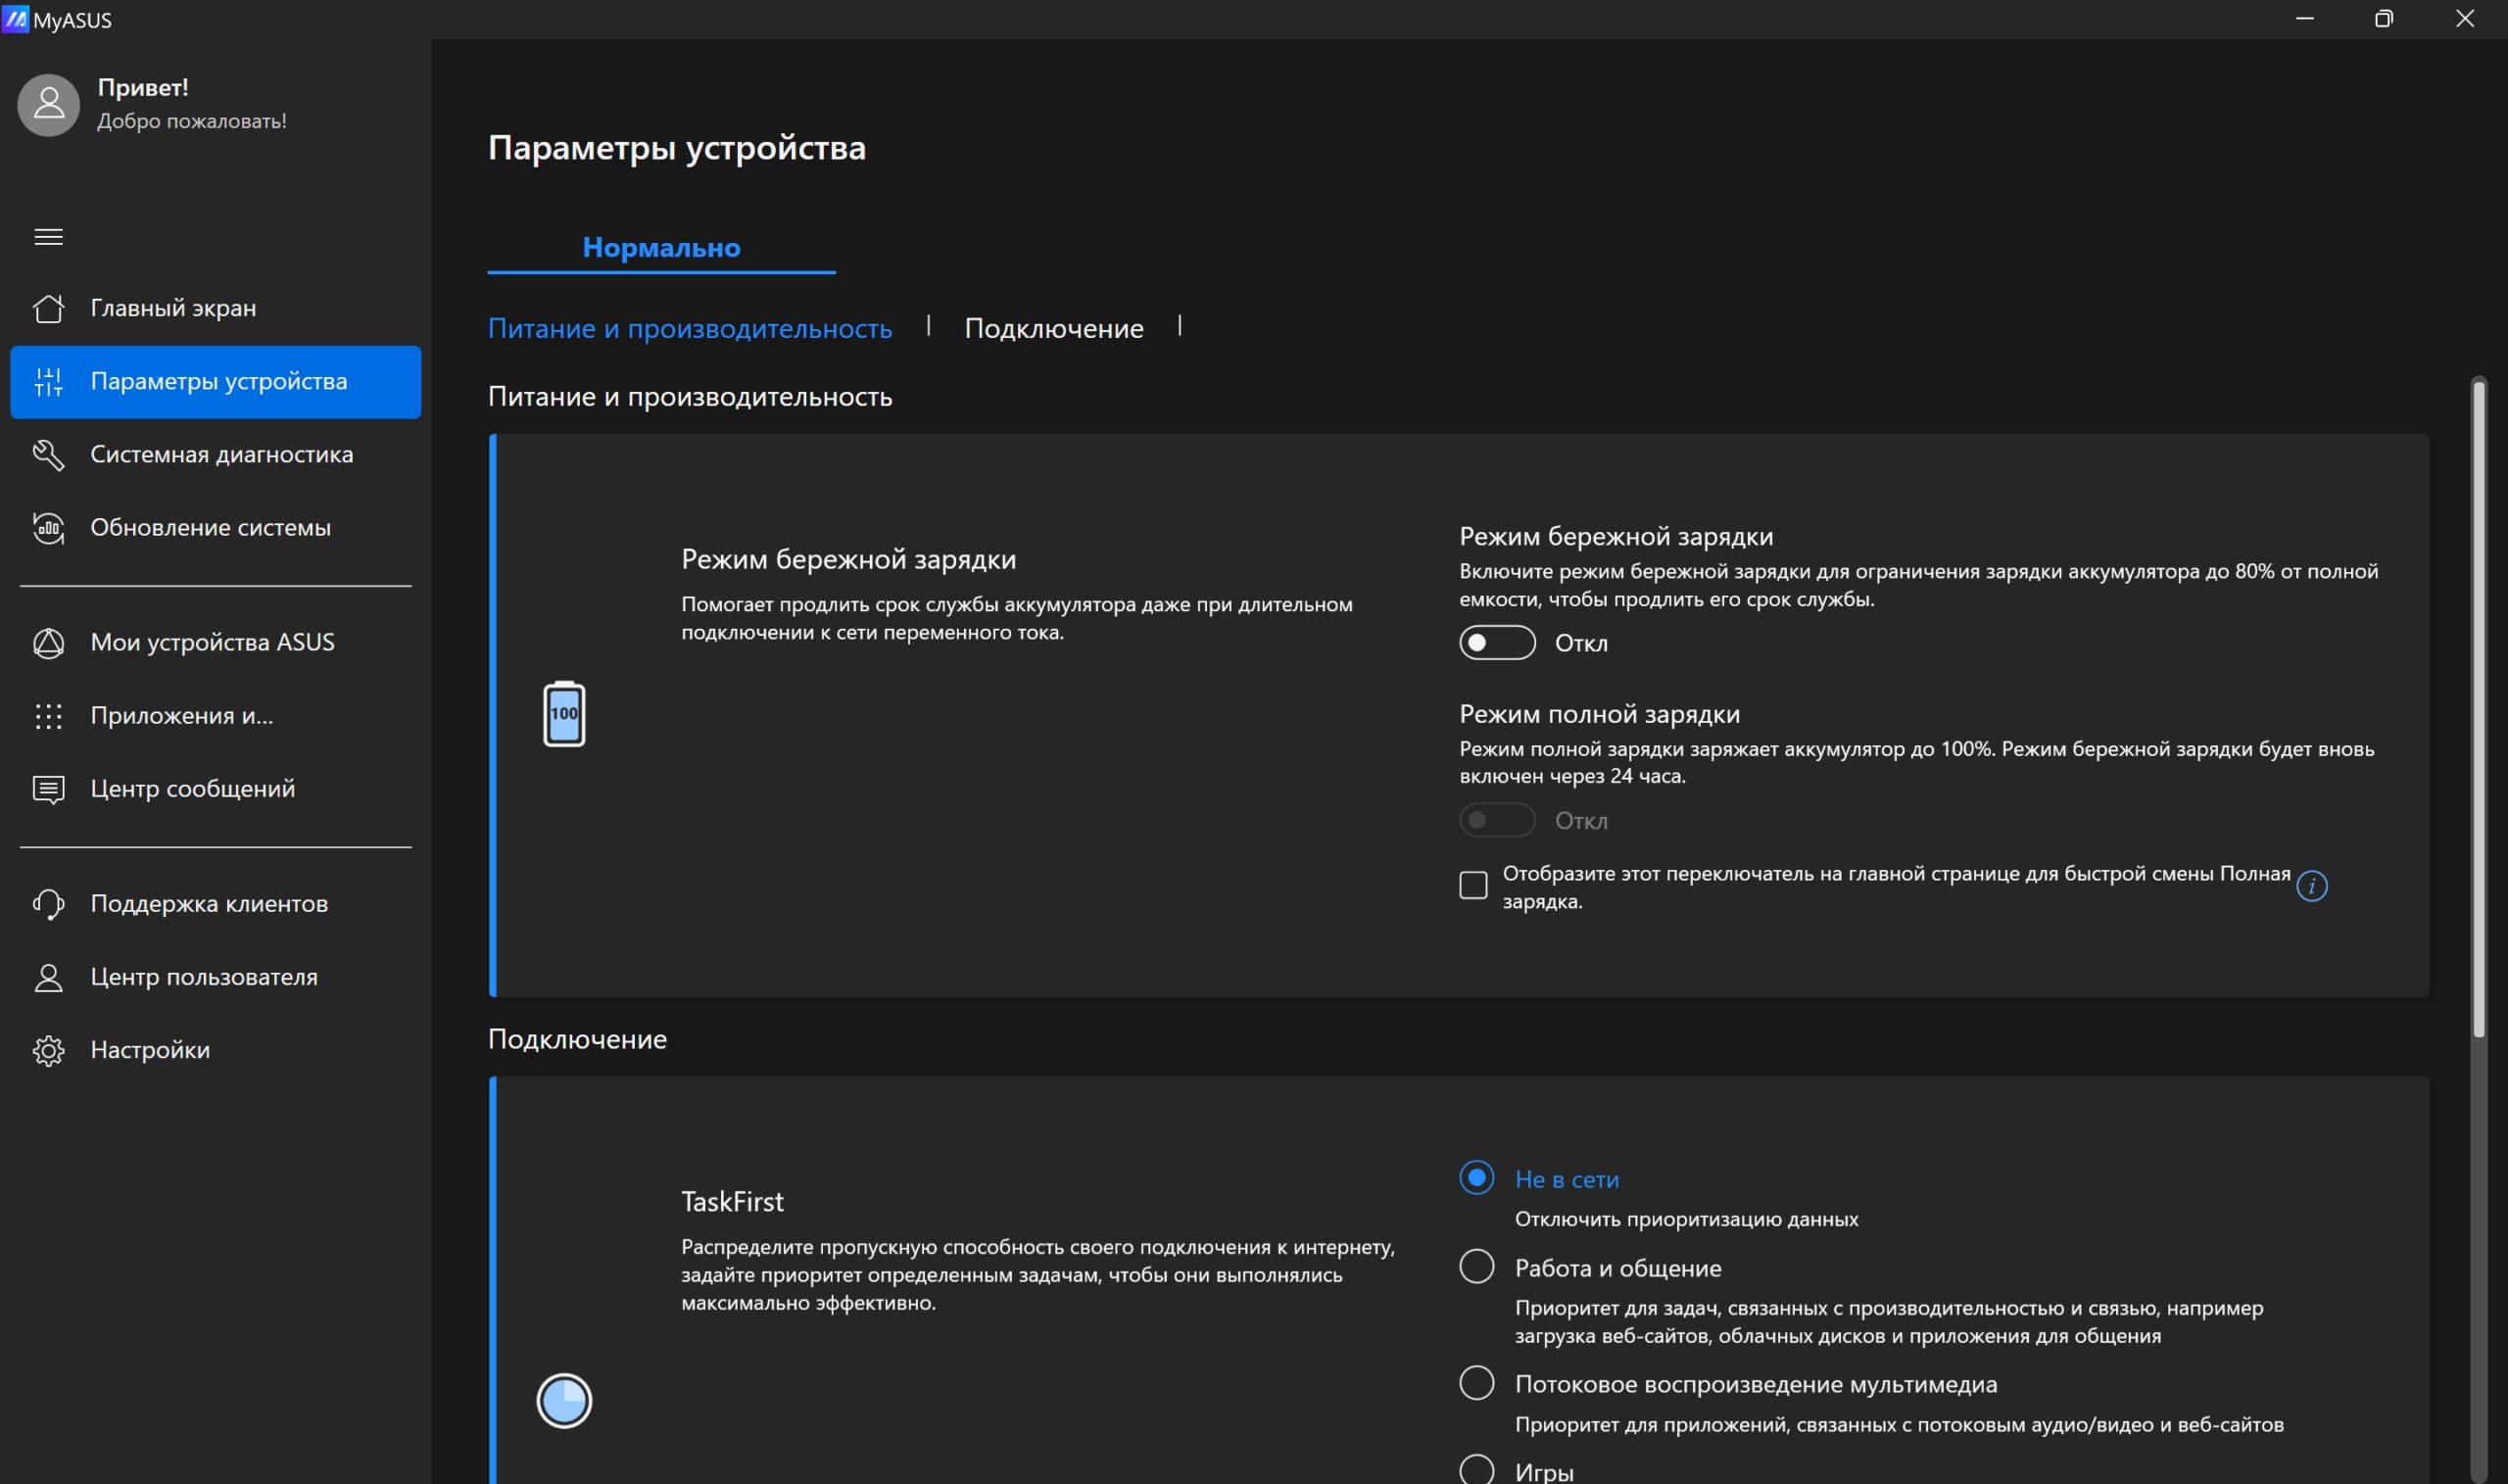Jump to the Подключение section link
Screen dimensions: 2508x1484
[1054, 328]
